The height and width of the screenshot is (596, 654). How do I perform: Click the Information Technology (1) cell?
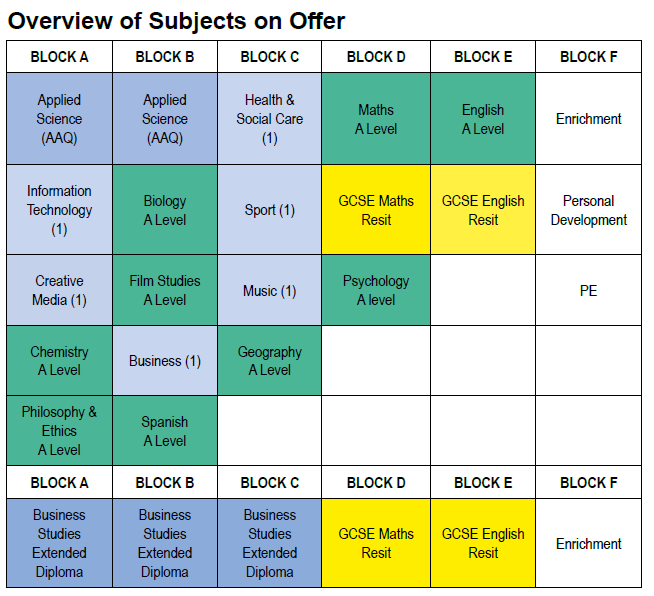pyautogui.click(x=59, y=210)
